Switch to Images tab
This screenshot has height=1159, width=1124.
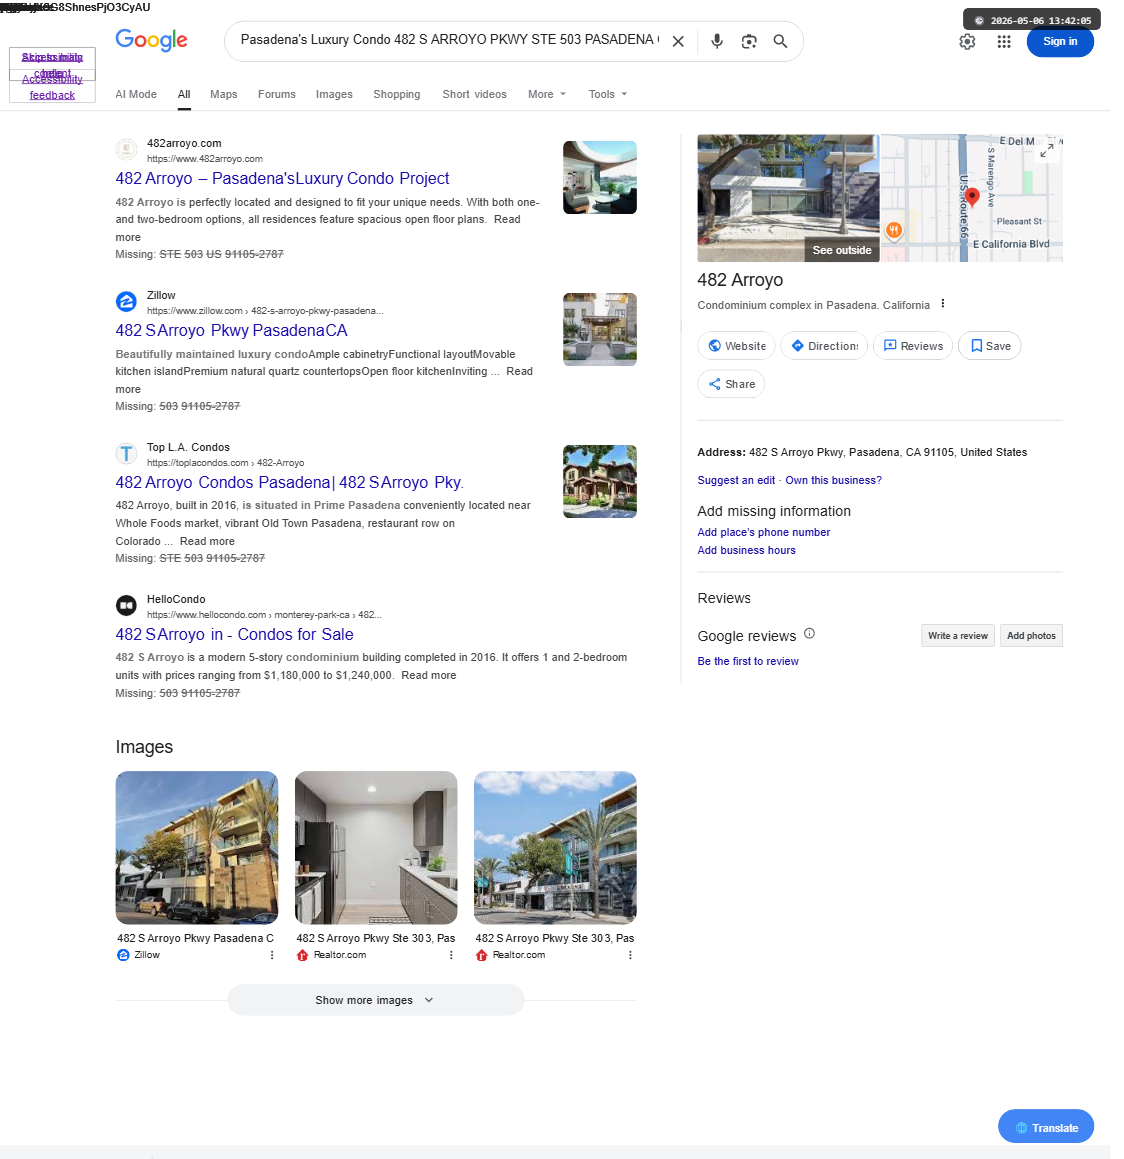[x=334, y=94]
